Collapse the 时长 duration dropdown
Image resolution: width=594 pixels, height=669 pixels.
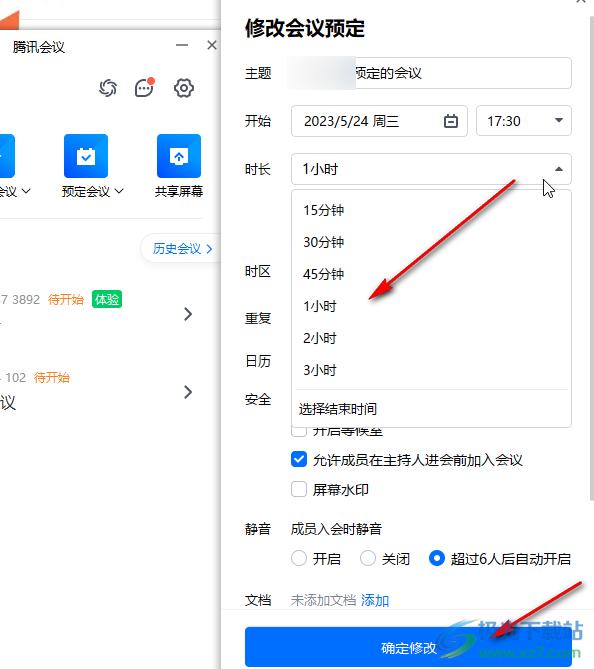431,169
